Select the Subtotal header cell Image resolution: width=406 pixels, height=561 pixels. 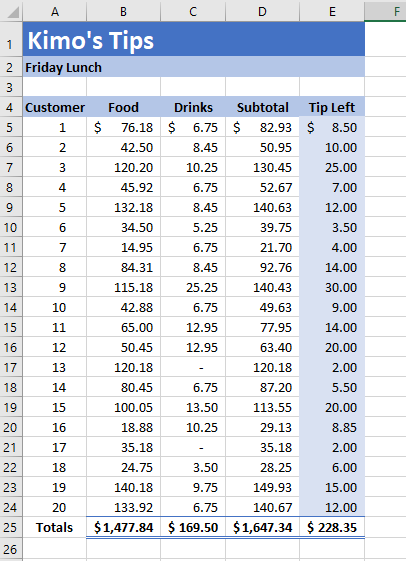[262, 107]
